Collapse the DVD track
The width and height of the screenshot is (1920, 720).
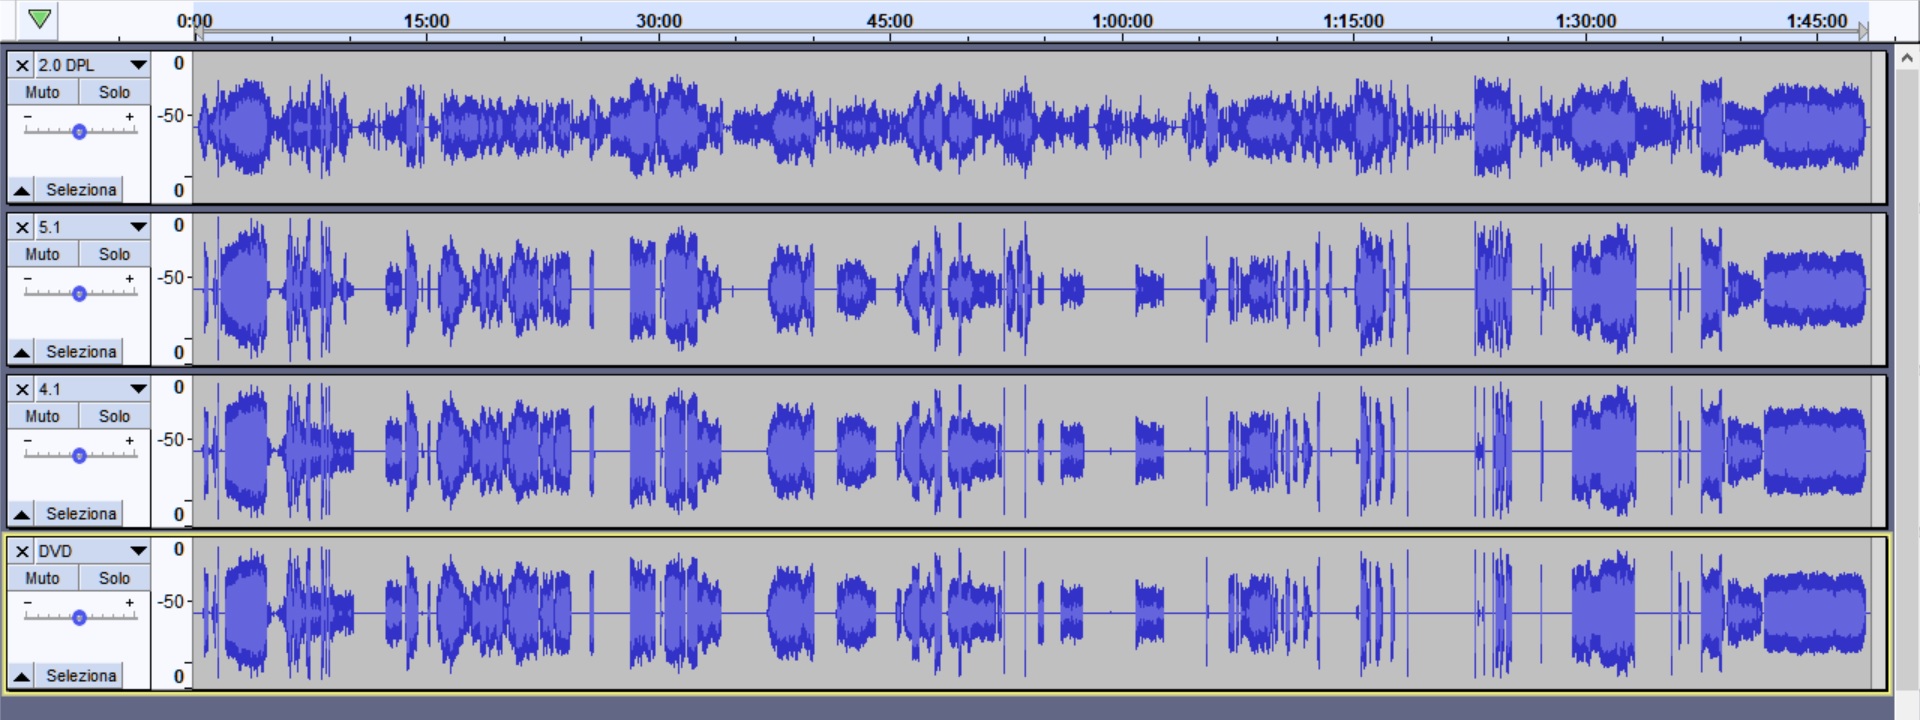21,676
